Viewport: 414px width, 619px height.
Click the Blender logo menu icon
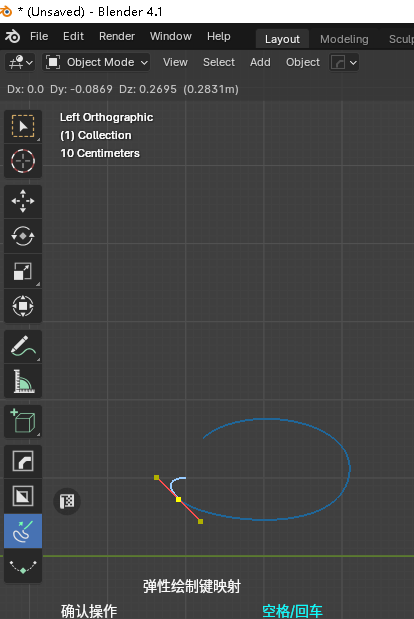tap(12, 36)
